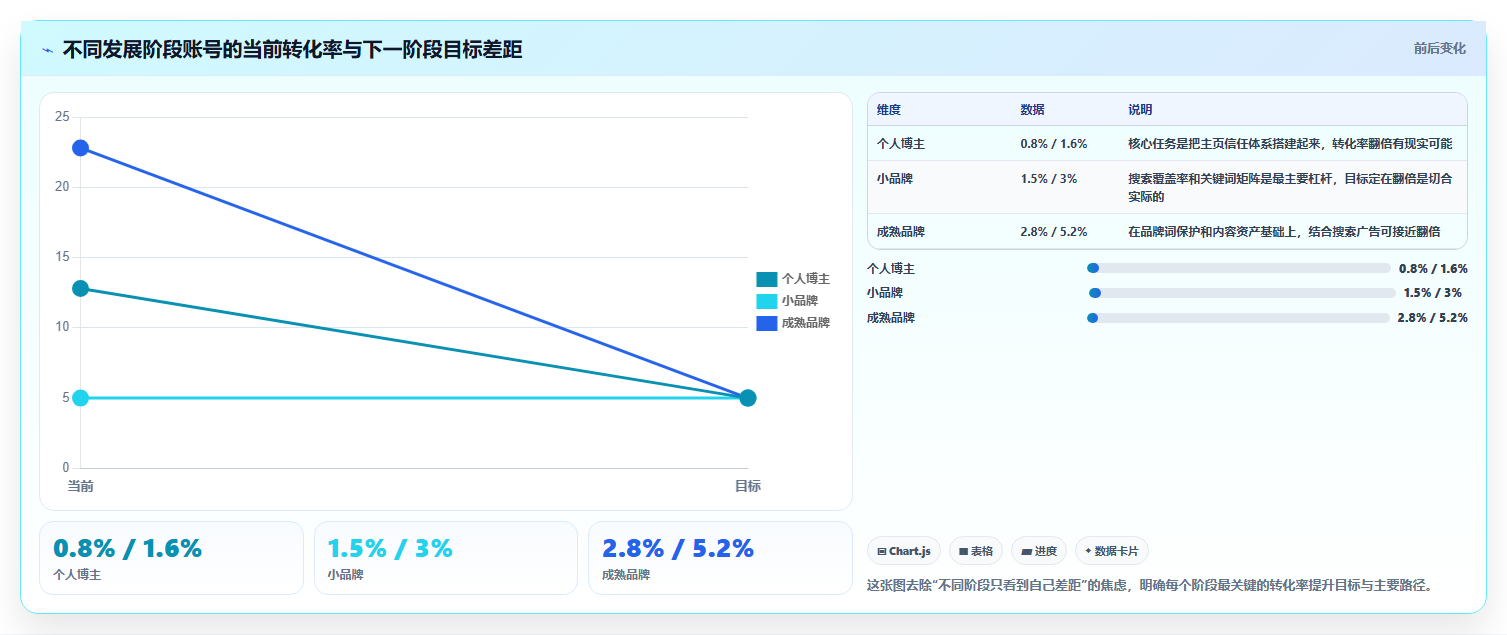Toggle the 成熟品牌 legend color swatch
The width and height of the screenshot is (1507, 635).
(x=767, y=323)
